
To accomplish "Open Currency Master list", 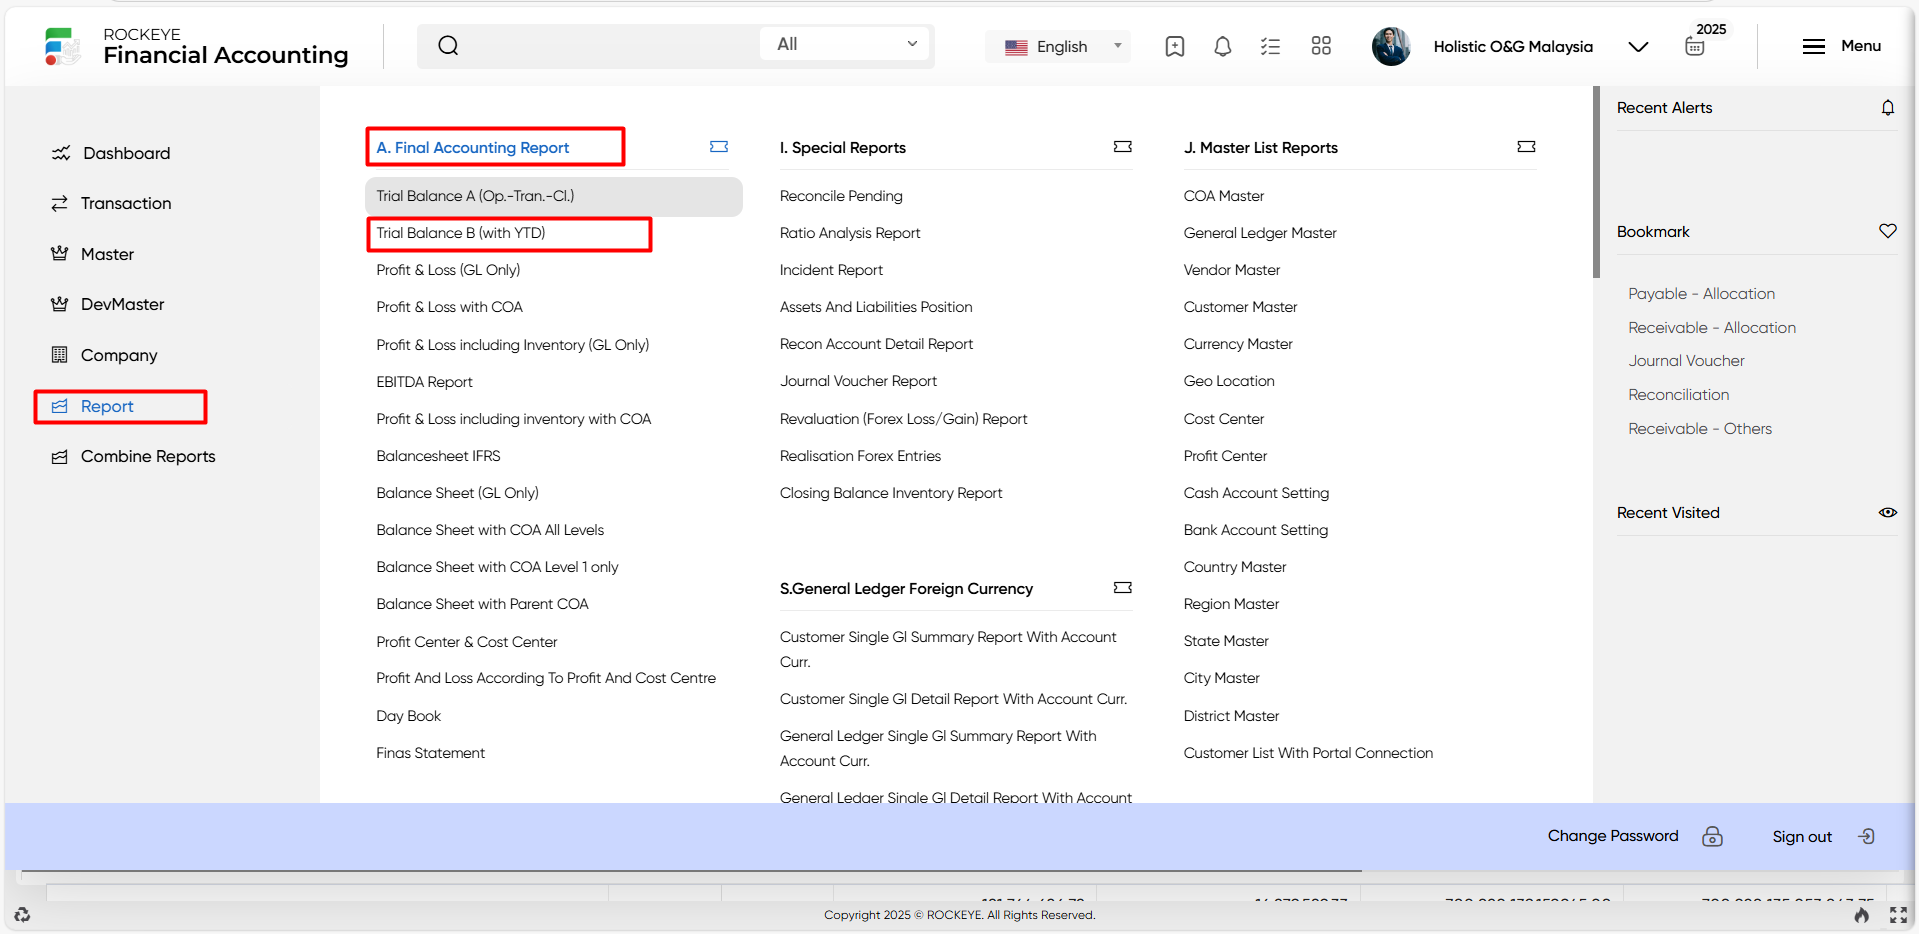I will (x=1238, y=344).
